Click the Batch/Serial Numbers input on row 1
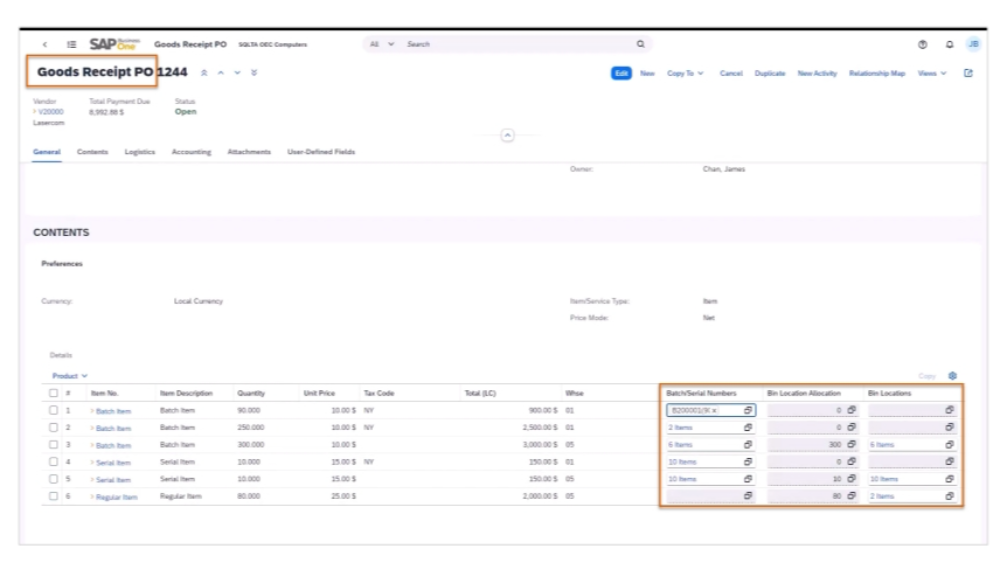This screenshot has height=581, width=1000. click(x=700, y=409)
